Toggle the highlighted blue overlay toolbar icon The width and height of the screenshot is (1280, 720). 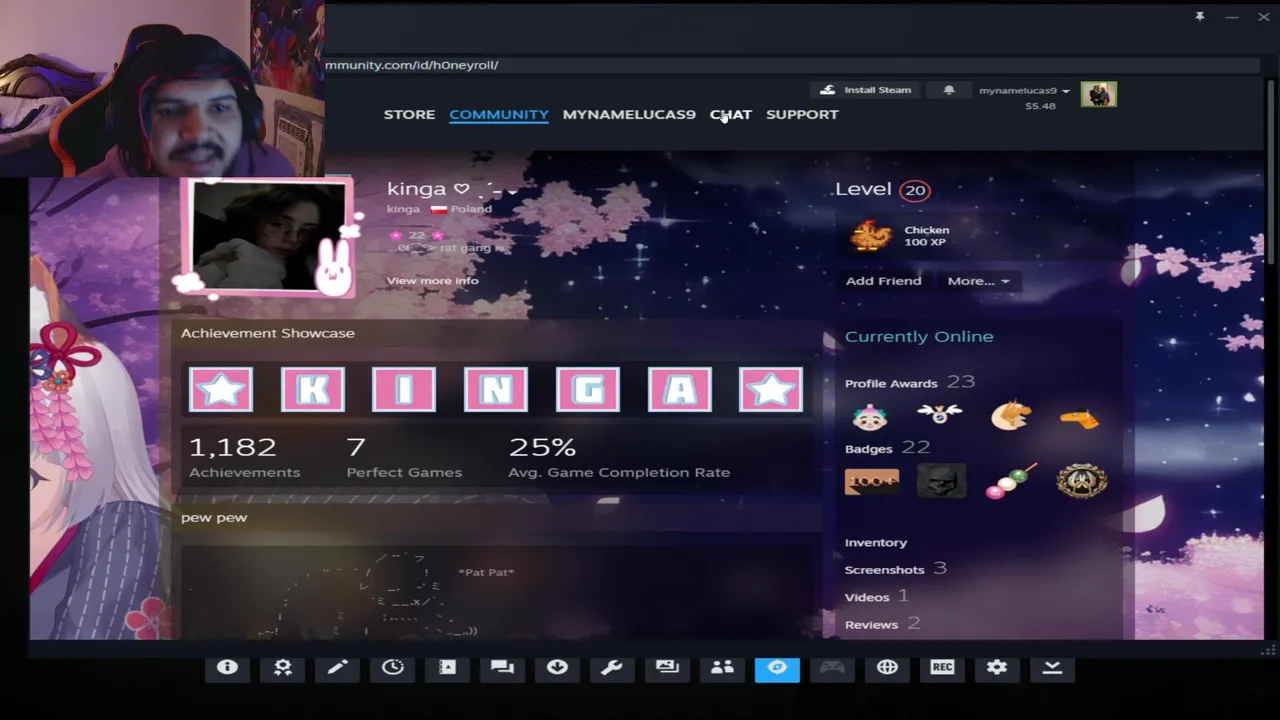coord(777,668)
